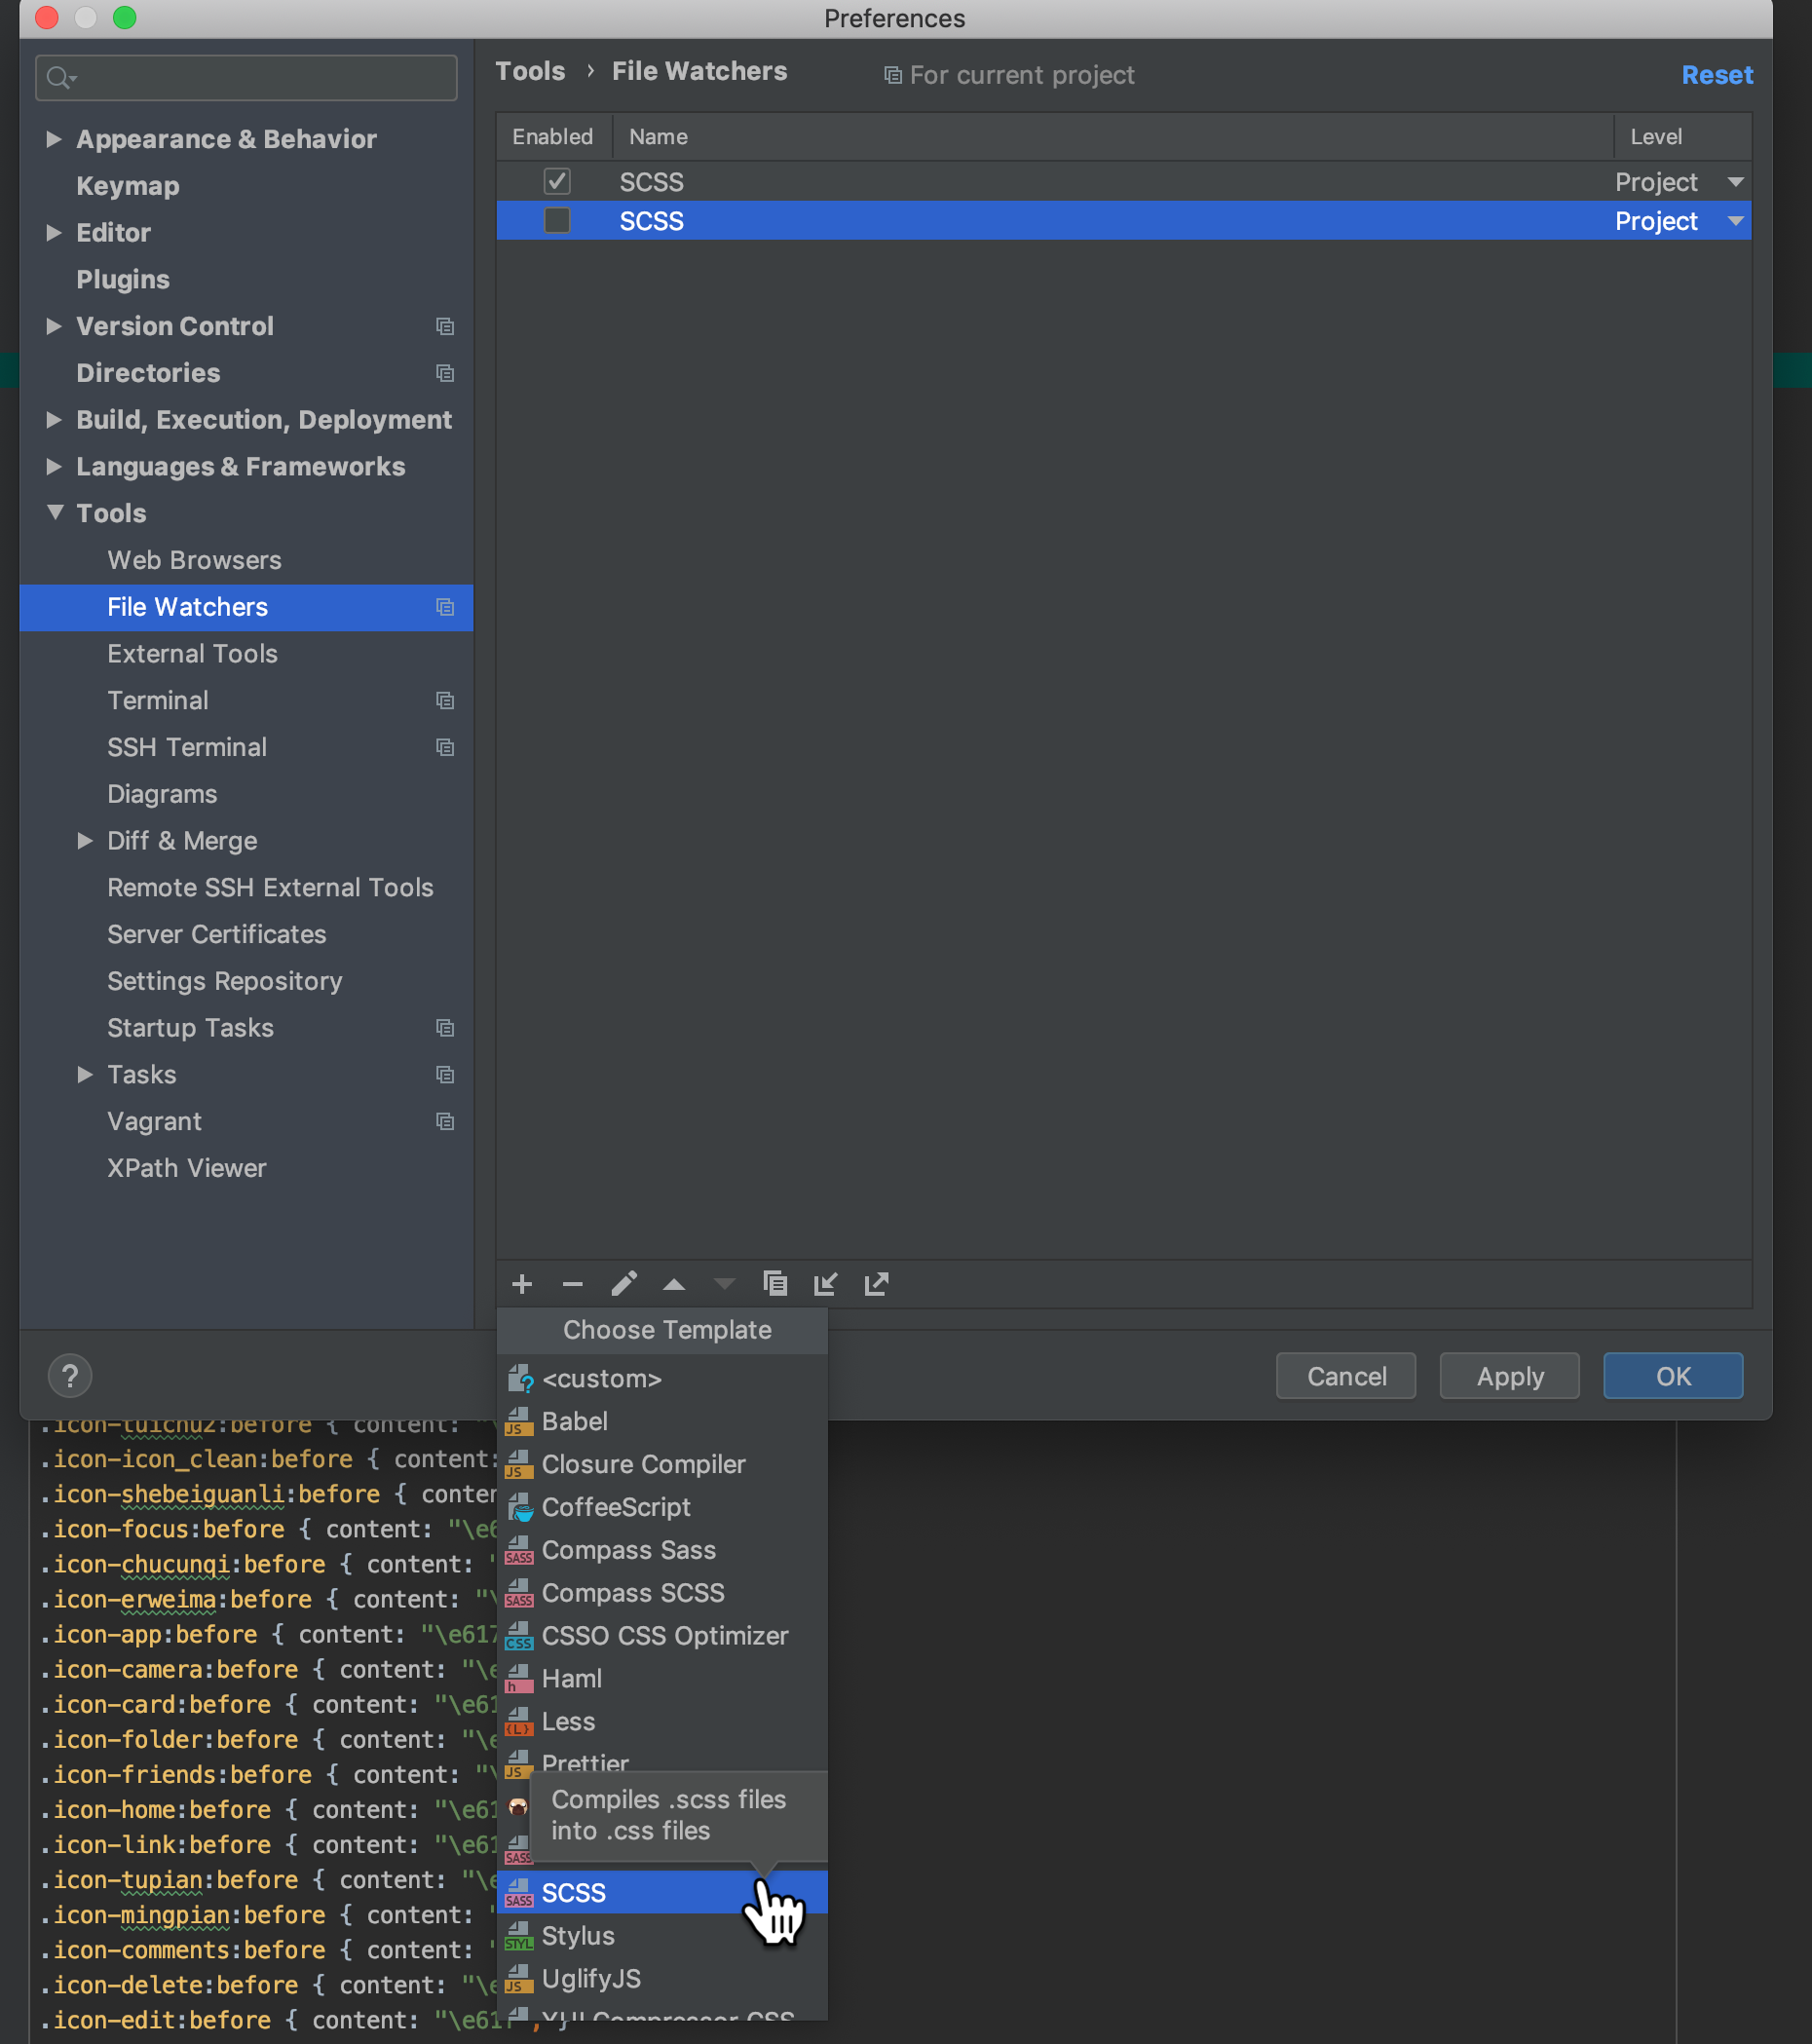Move the selected watcher up with the arrow

[x=674, y=1284]
